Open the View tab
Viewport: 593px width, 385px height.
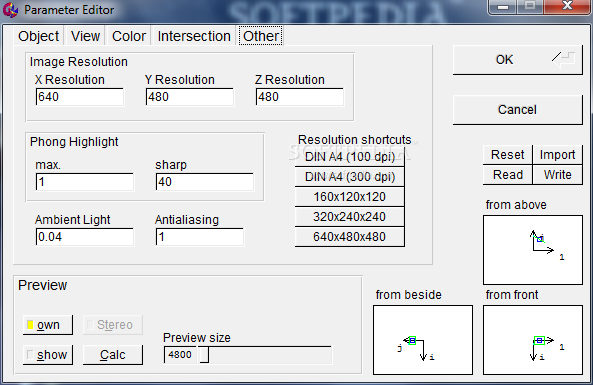coord(85,36)
